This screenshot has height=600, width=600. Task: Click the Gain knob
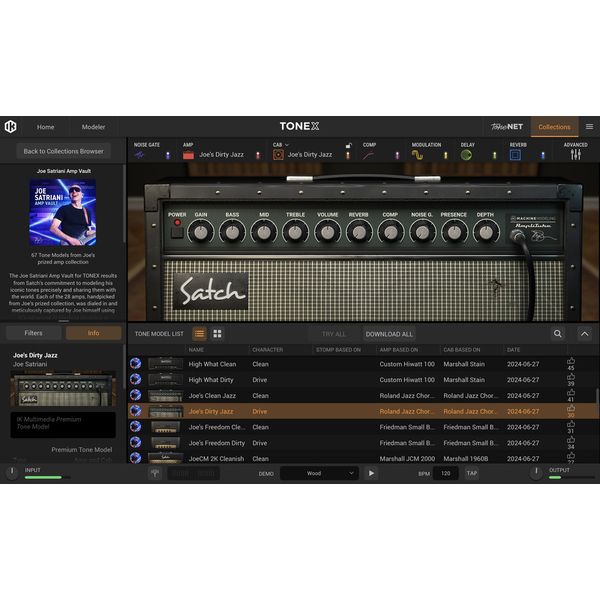pos(201,232)
